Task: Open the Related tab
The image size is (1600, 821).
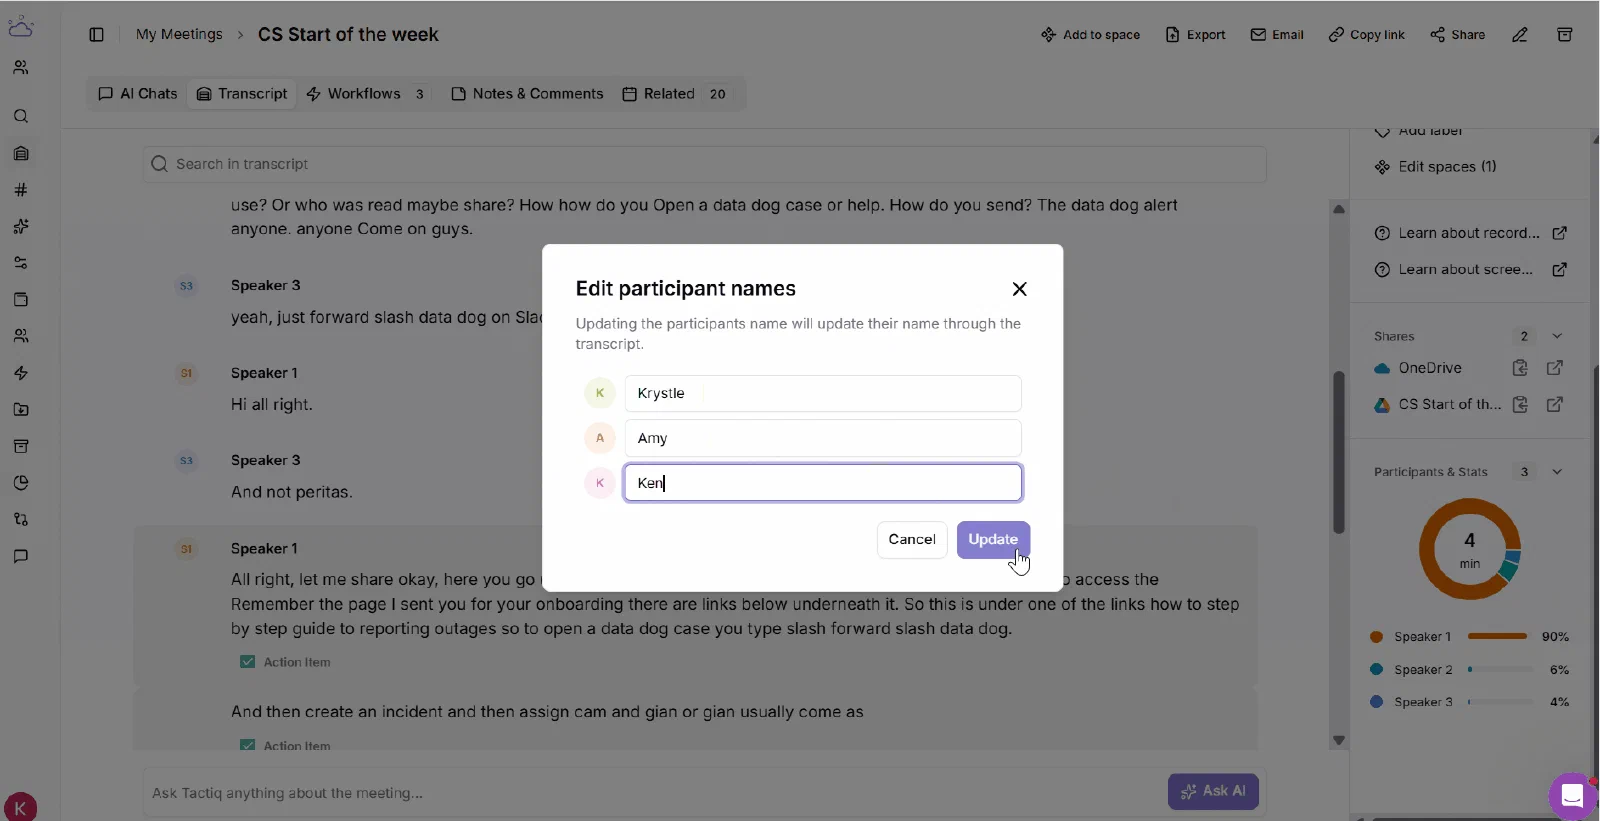Action: tap(675, 94)
